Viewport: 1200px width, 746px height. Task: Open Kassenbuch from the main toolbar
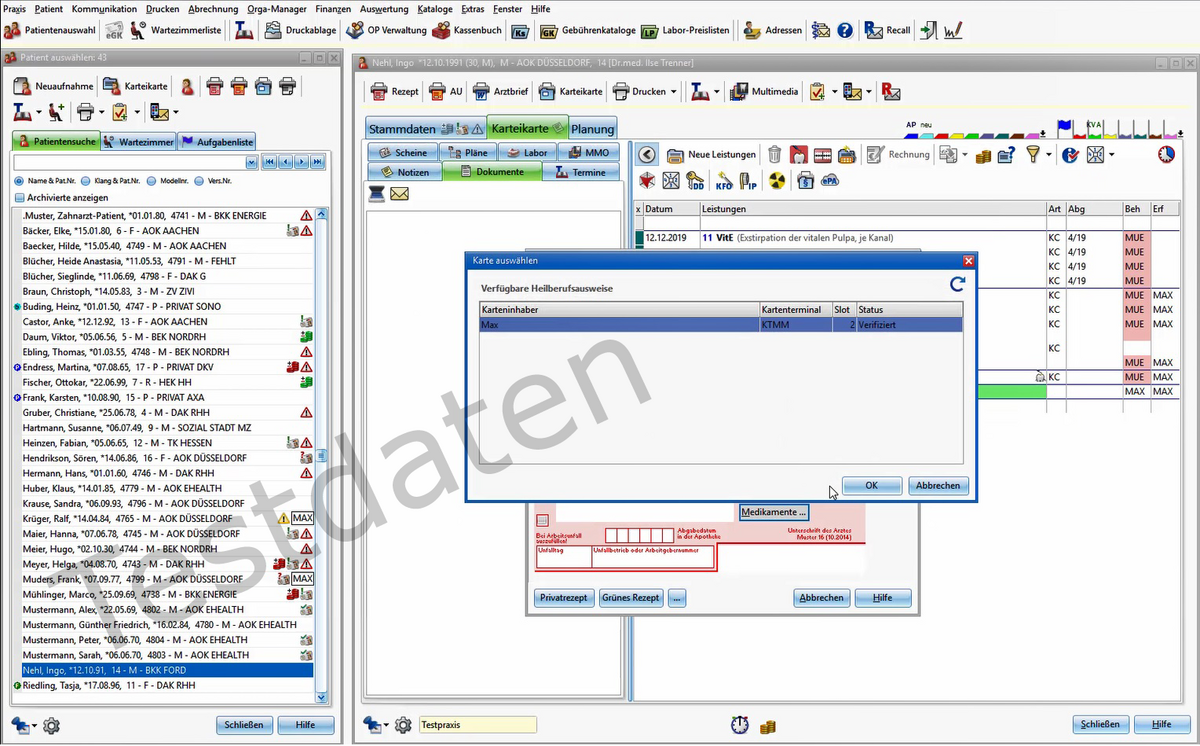click(466, 31)
